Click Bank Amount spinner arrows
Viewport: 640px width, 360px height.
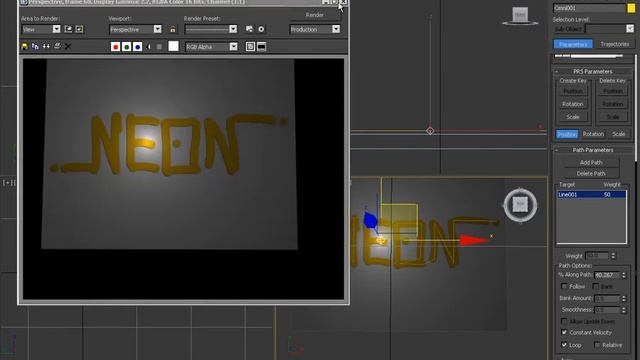623,299
